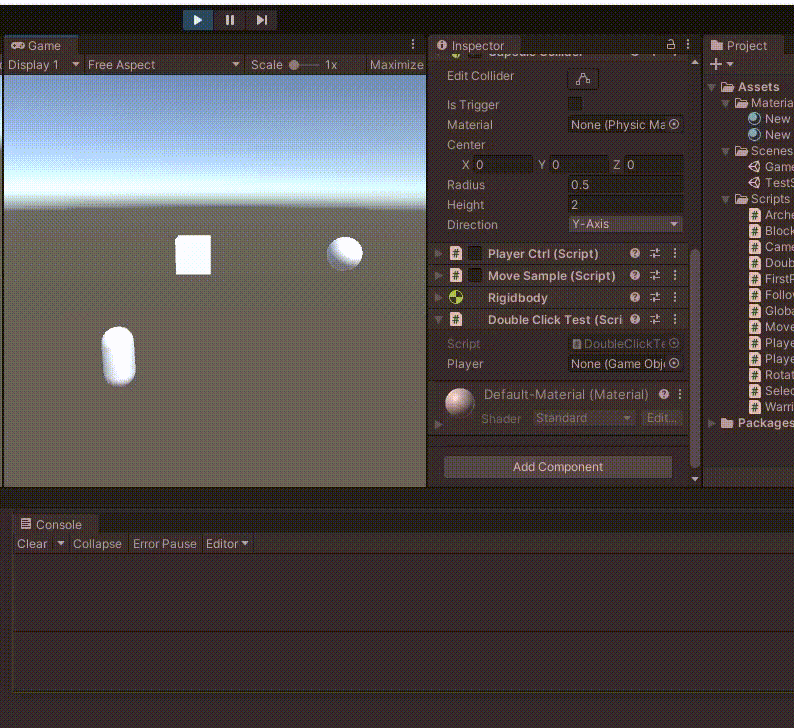The image size is (794, 728).
Task: Click the Center X input field
Action: pos(502,165)
